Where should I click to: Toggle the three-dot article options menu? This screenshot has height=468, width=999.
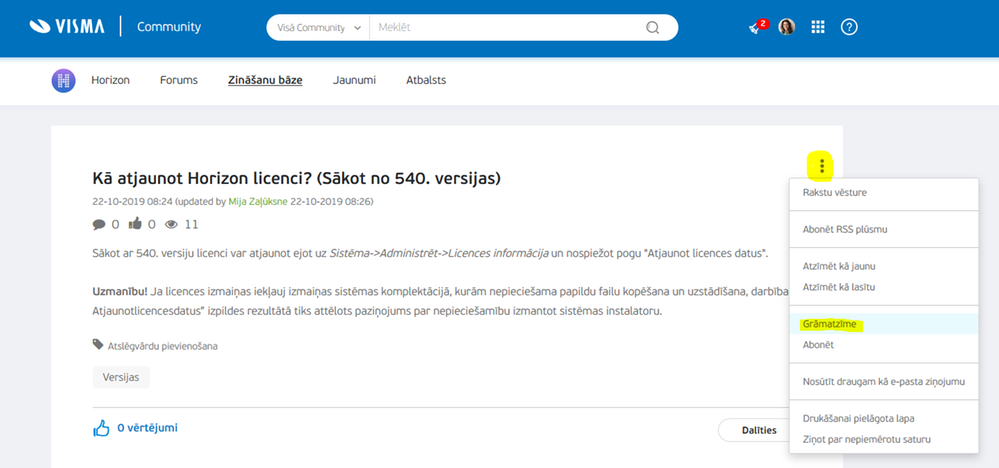[x=822, y=166]
